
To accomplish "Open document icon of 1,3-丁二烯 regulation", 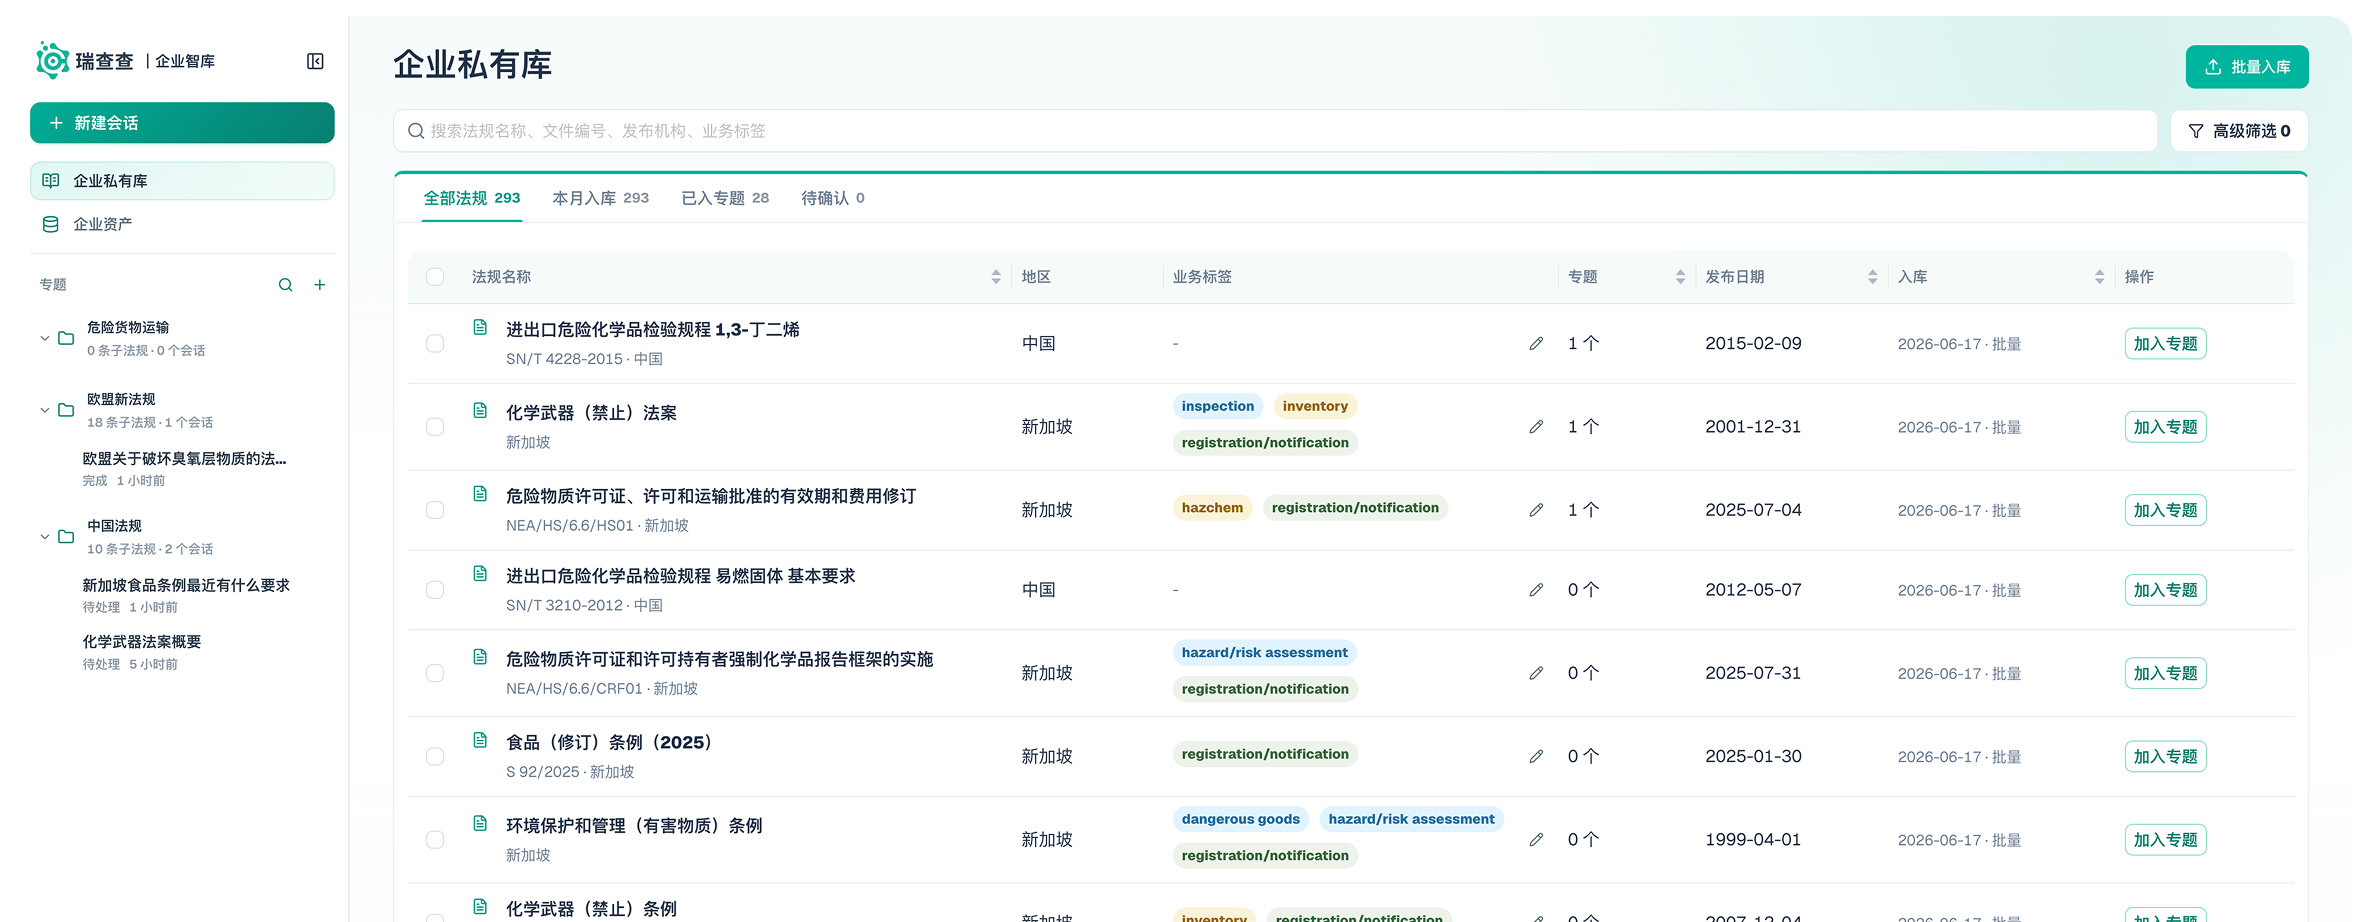I will pos(480,327).
